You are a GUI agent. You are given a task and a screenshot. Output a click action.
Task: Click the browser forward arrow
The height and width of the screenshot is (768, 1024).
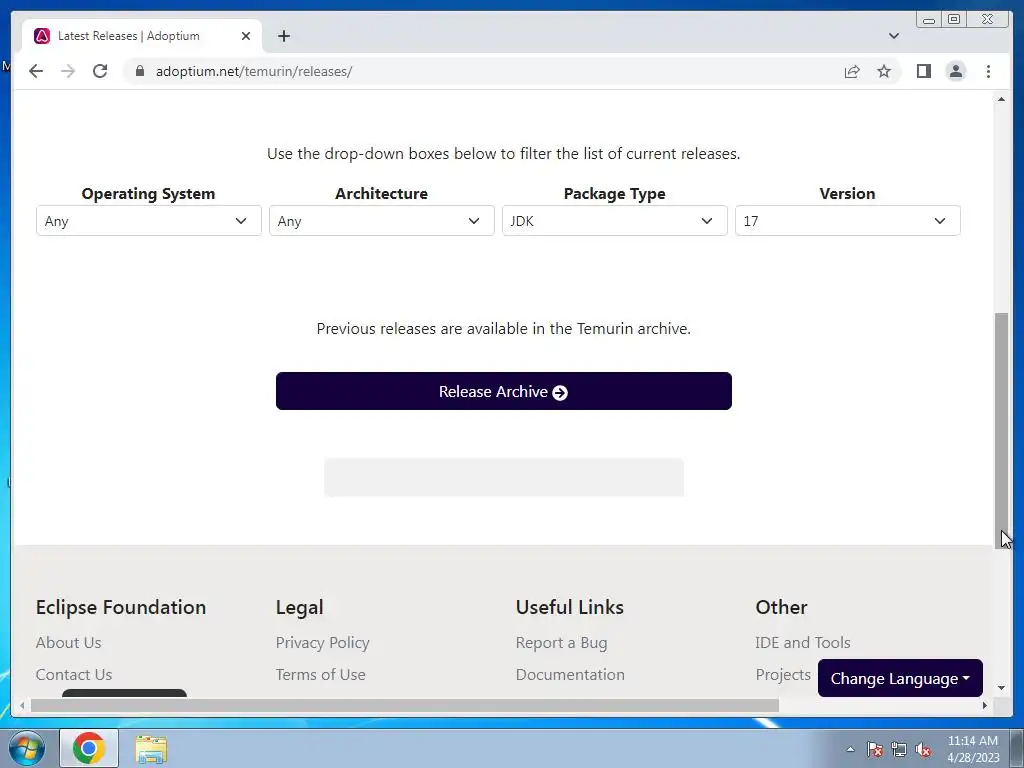click(68, 71)
